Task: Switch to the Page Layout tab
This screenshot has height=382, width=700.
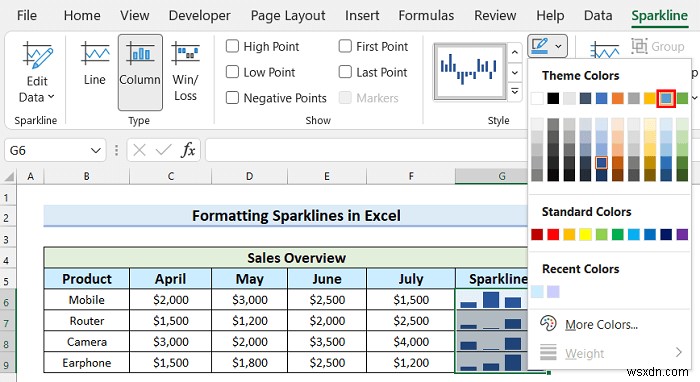Action: [x=288, y=16]
